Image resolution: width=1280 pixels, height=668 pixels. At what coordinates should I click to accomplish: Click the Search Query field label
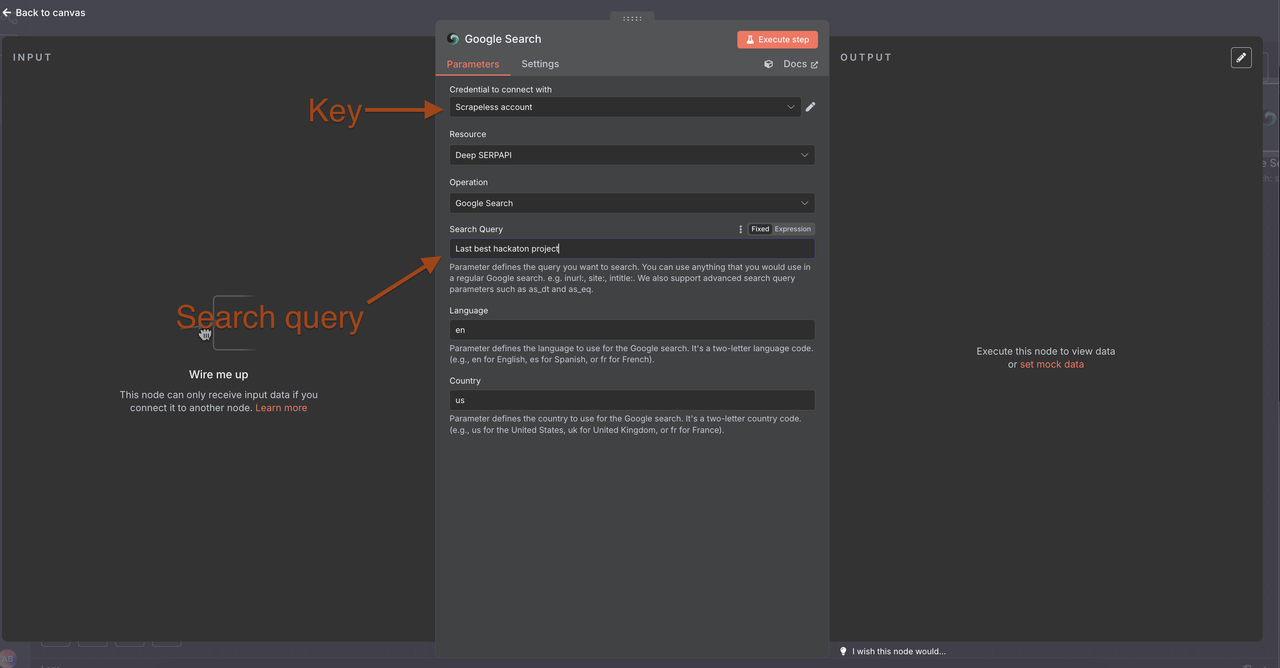click(x=476, y=229)
